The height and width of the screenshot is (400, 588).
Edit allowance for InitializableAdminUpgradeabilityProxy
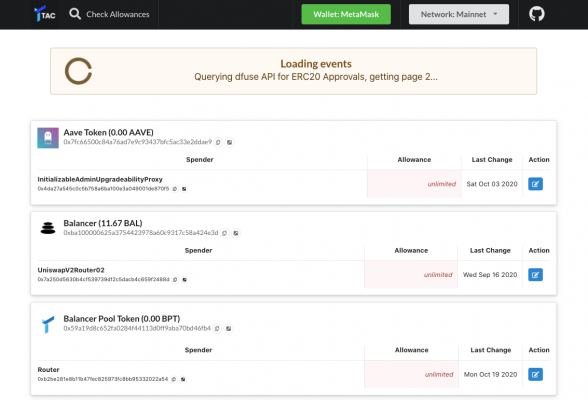click(x=535, y=184)
